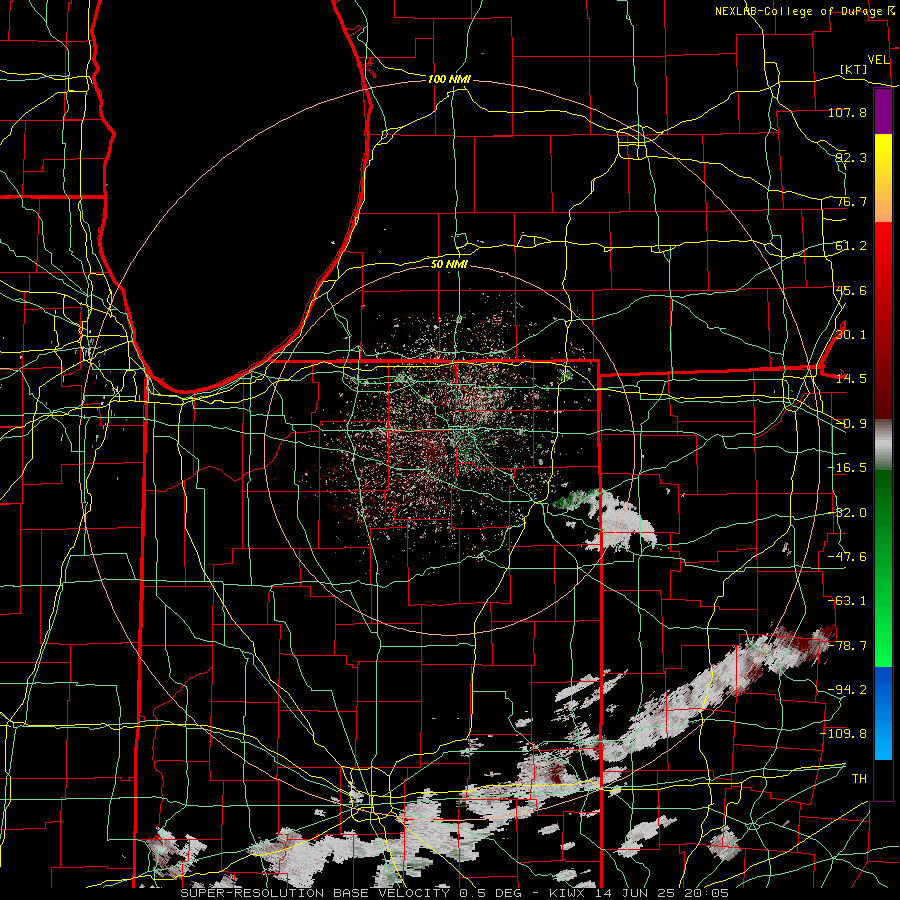Click the VEL legend title

point(878,60)
